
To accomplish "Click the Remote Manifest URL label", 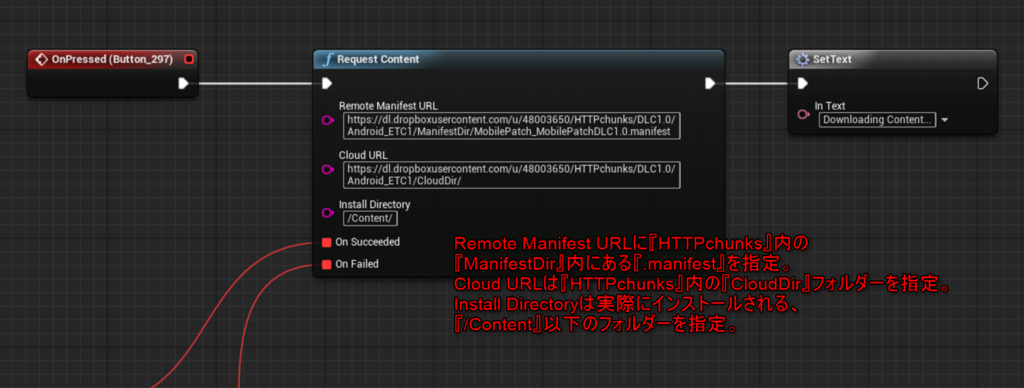I will tap(388, 106).
